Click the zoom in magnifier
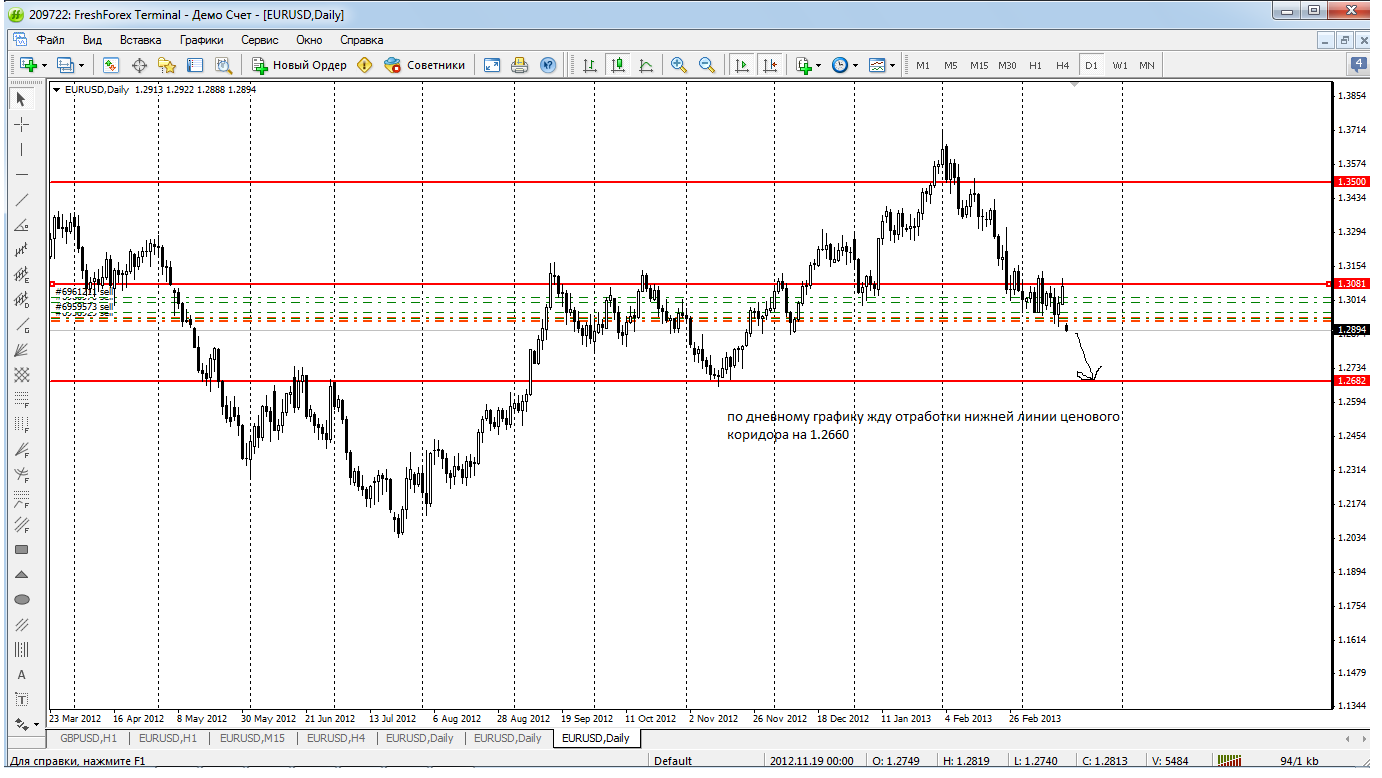 [x=679, y=65]
